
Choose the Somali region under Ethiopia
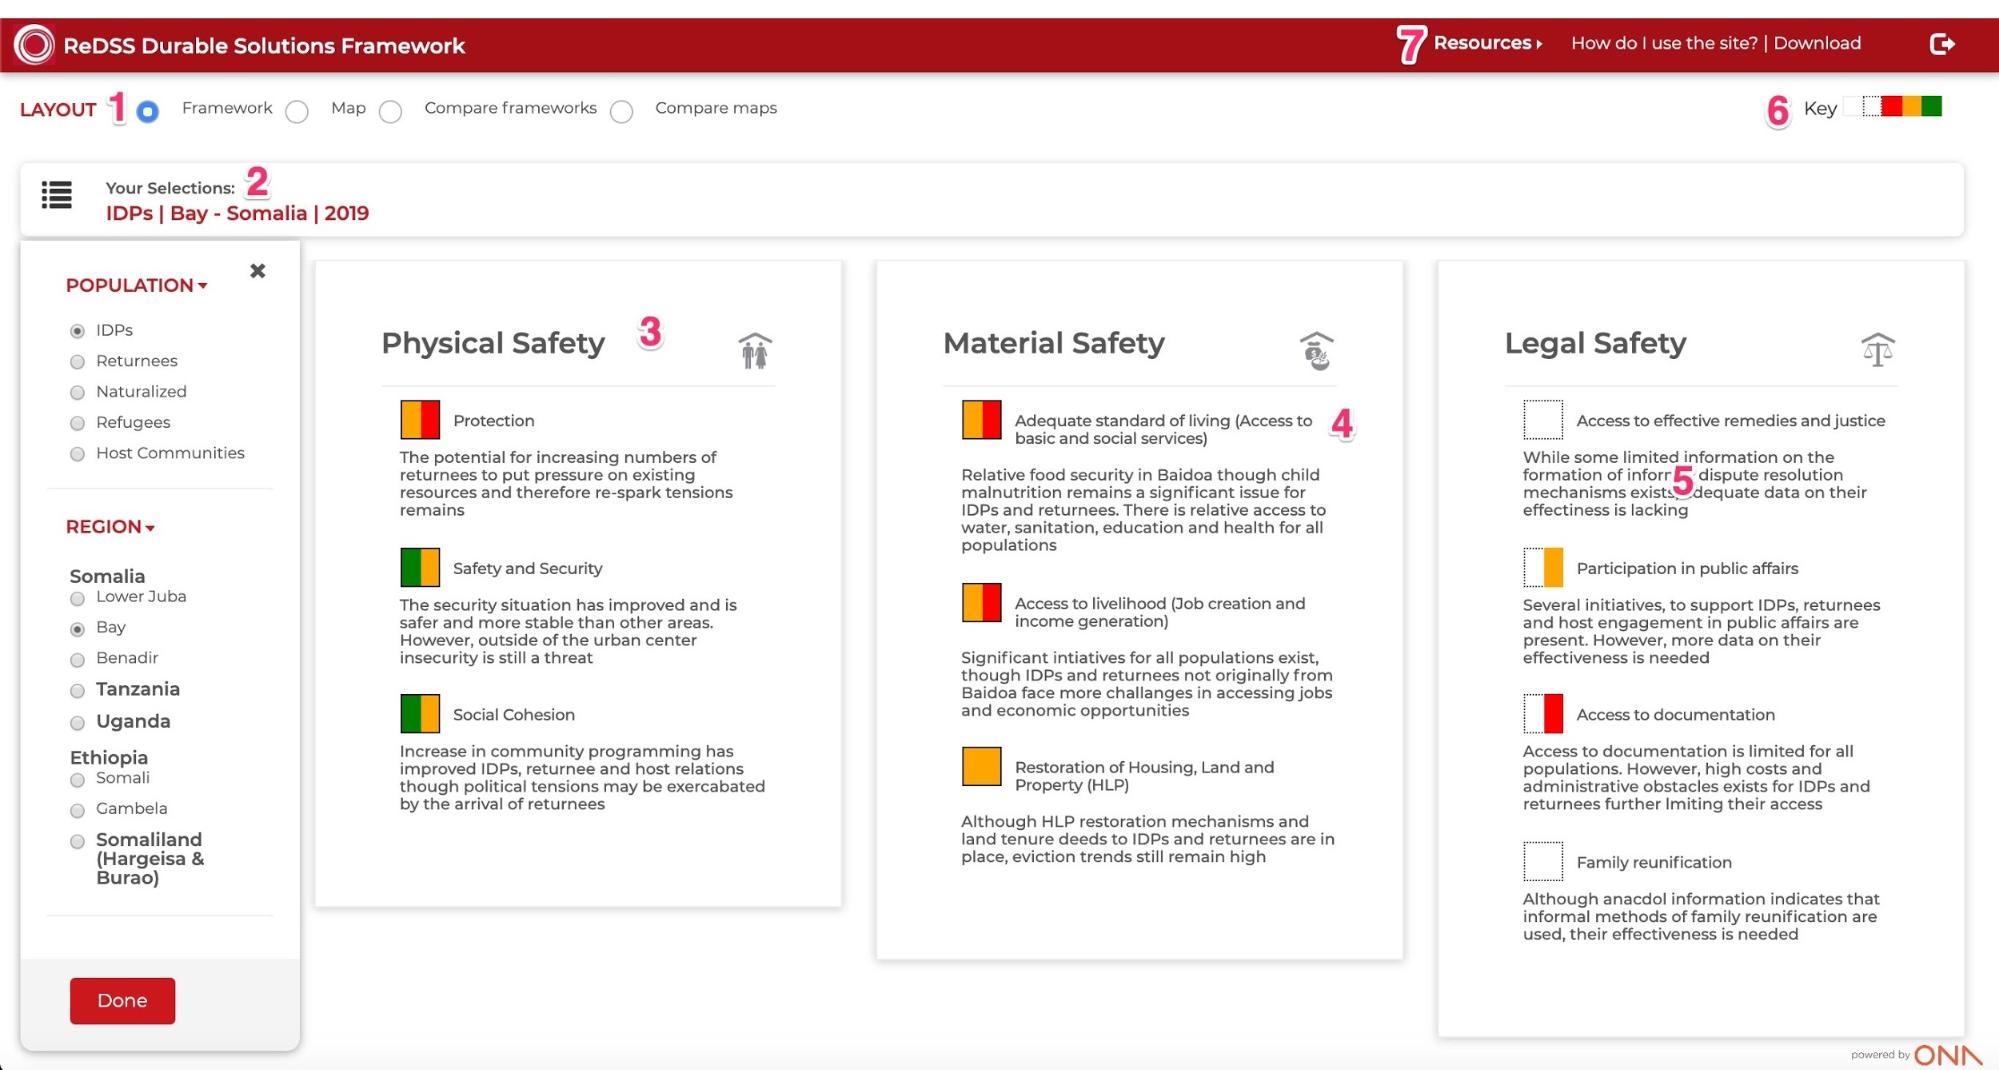click(x=77, y=780)
